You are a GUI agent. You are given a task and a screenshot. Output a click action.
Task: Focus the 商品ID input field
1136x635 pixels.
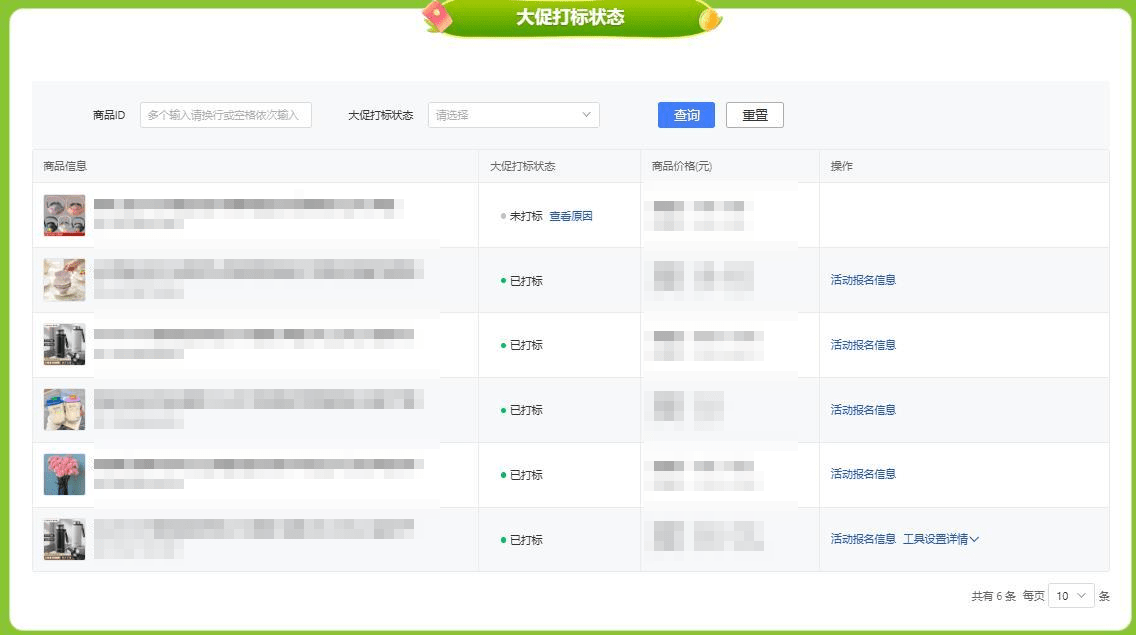[x=226, y=115]
